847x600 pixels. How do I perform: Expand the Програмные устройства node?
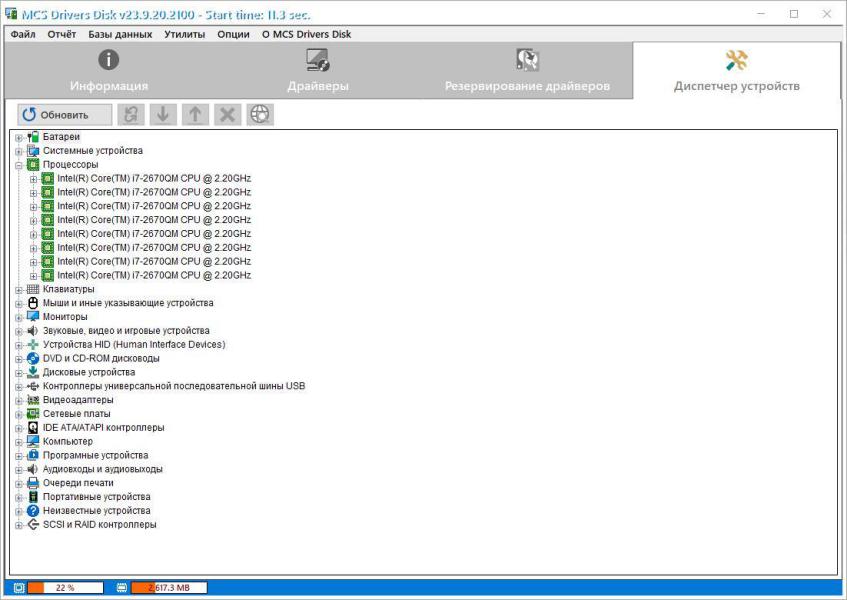pyautogui.click(x=19, y=456)
